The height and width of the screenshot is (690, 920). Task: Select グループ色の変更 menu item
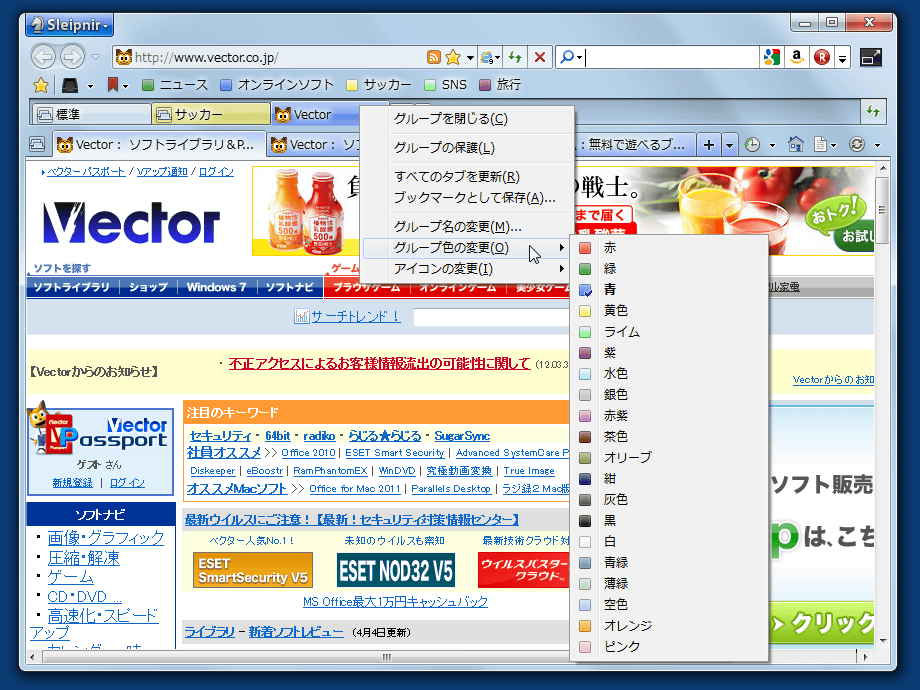pos(467,248)
